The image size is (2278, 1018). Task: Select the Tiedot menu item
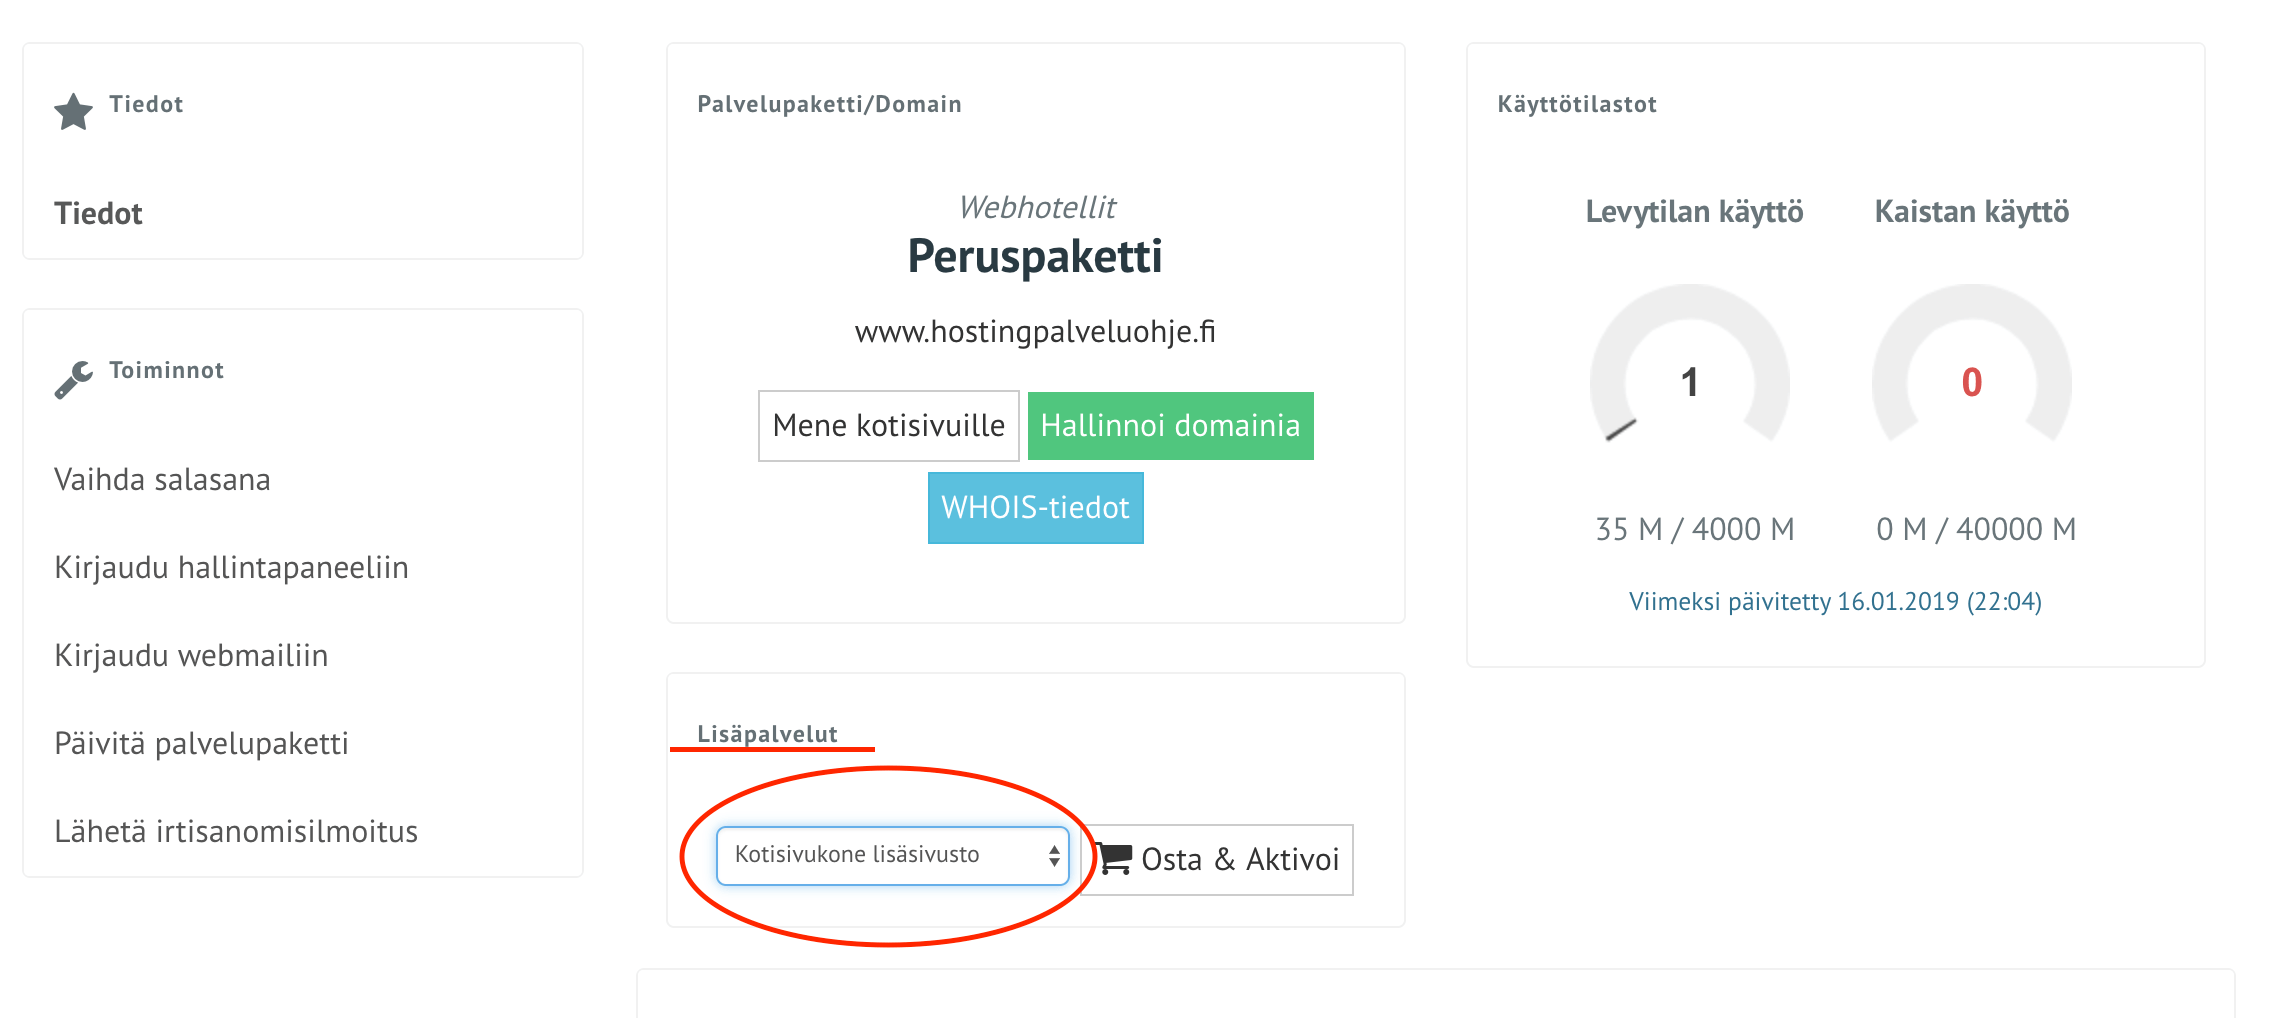click(98, 213)
